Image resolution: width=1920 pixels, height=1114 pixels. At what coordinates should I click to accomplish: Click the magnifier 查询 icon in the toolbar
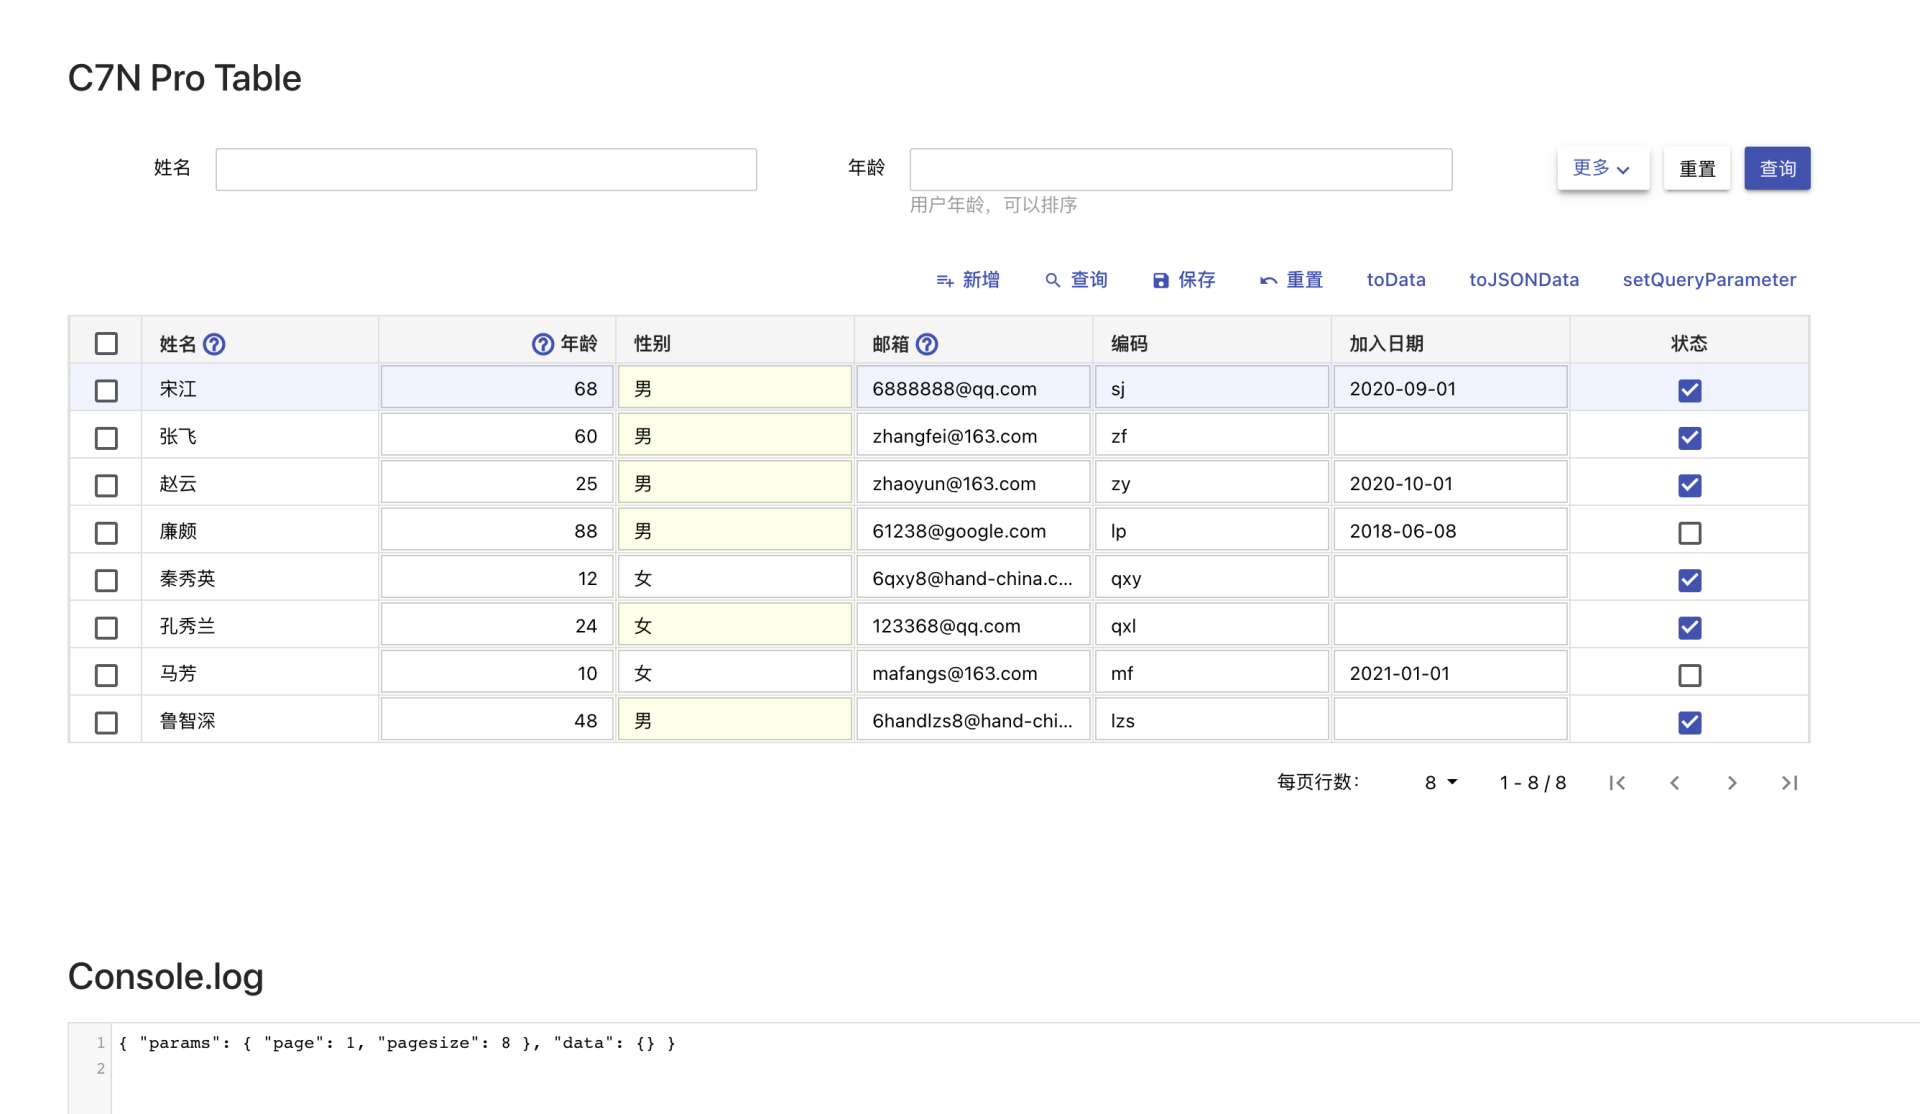tap(1051, 281)
